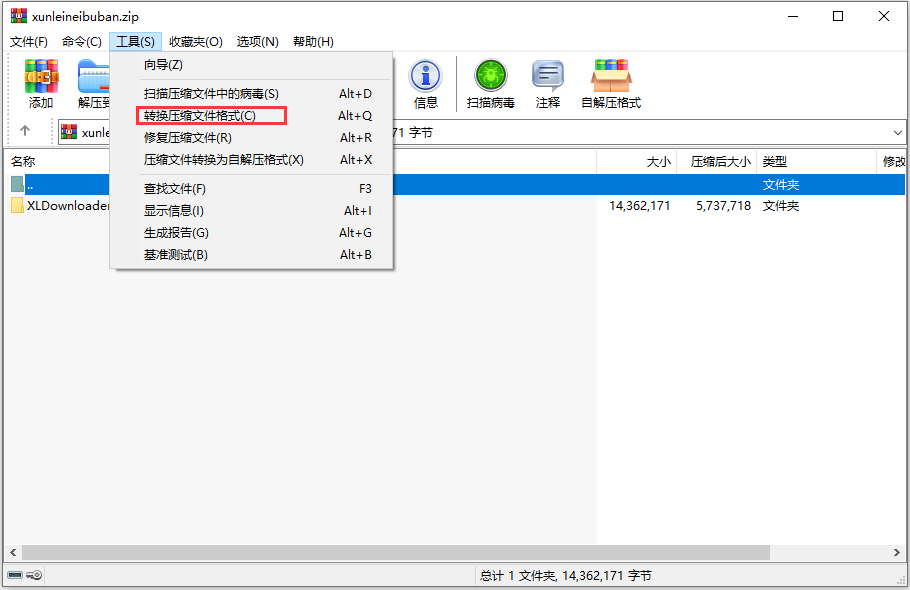Viewport: 910px width, 590px height.
Task: Open the Commands (命令) menu
Action: (82, 42)
